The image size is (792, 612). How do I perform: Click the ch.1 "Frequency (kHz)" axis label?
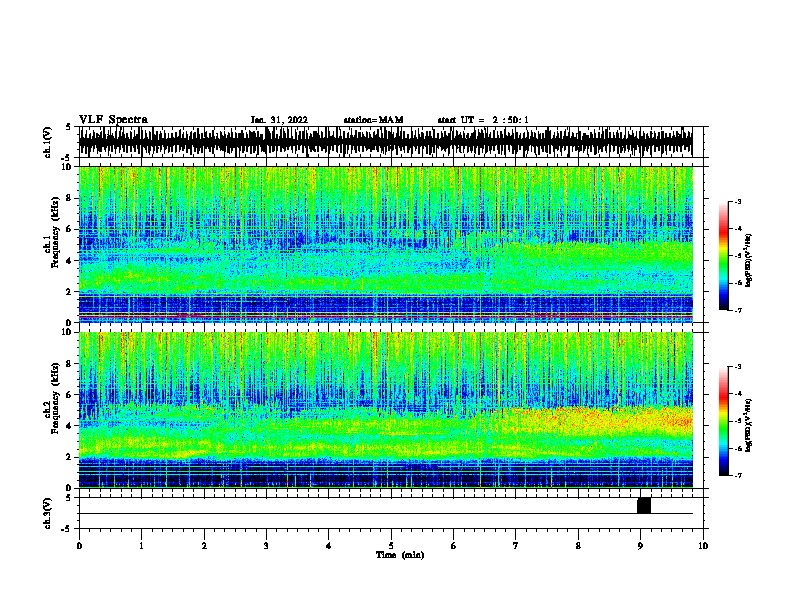pyautogui.click(x=55, y=232)
